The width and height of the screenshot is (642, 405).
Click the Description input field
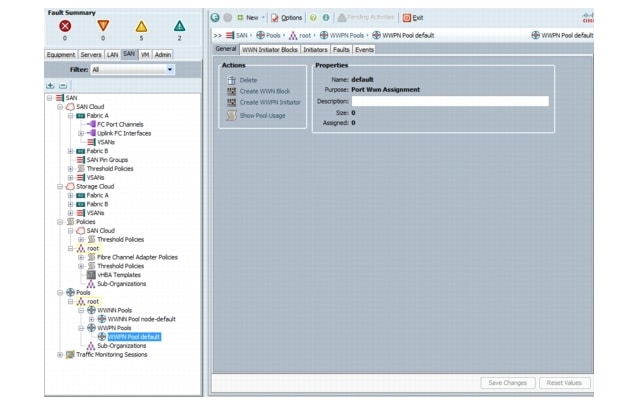[x=450, y=101]
